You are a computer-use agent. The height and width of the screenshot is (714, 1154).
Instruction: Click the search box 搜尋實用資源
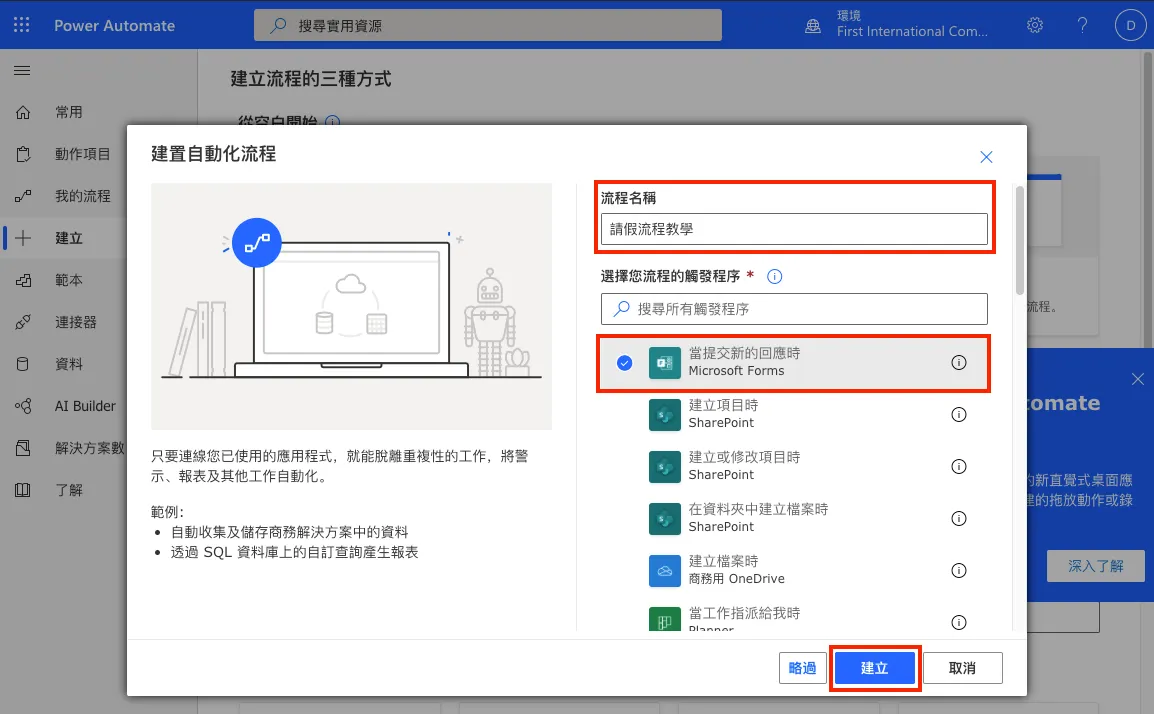[487, 25]
